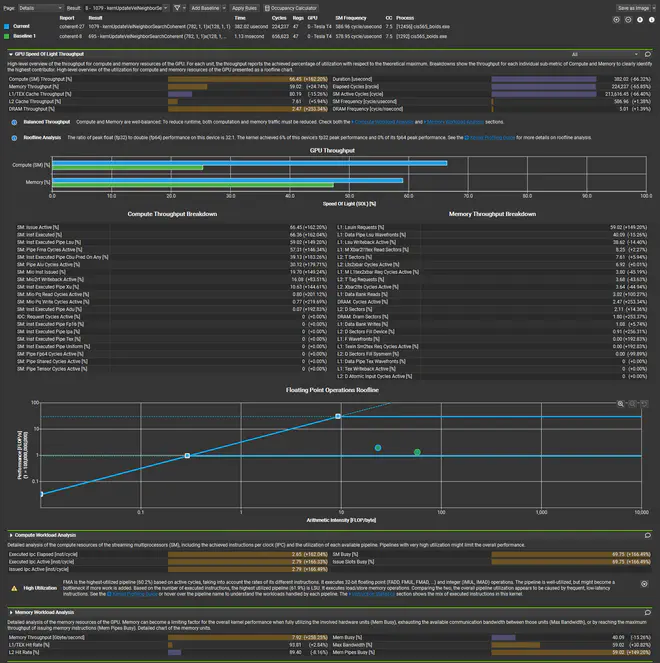Click the green baseline point on the roofline chart

click(417, 452)
